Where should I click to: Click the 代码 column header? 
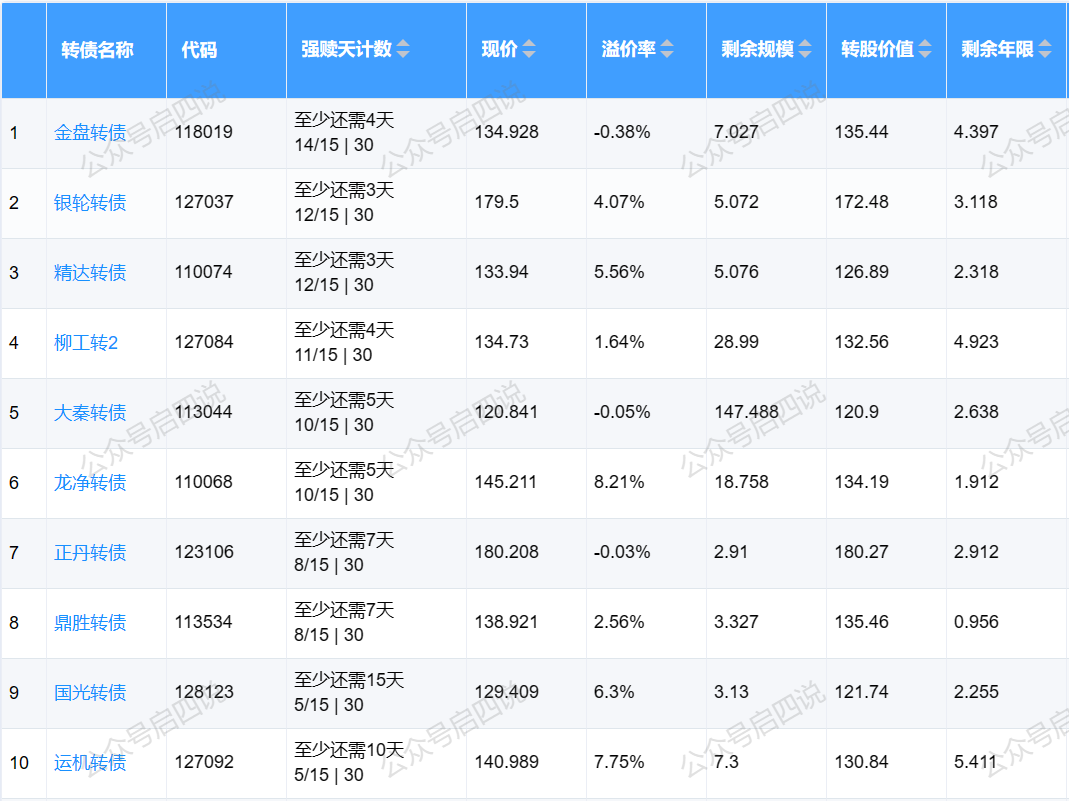(199, 50)
